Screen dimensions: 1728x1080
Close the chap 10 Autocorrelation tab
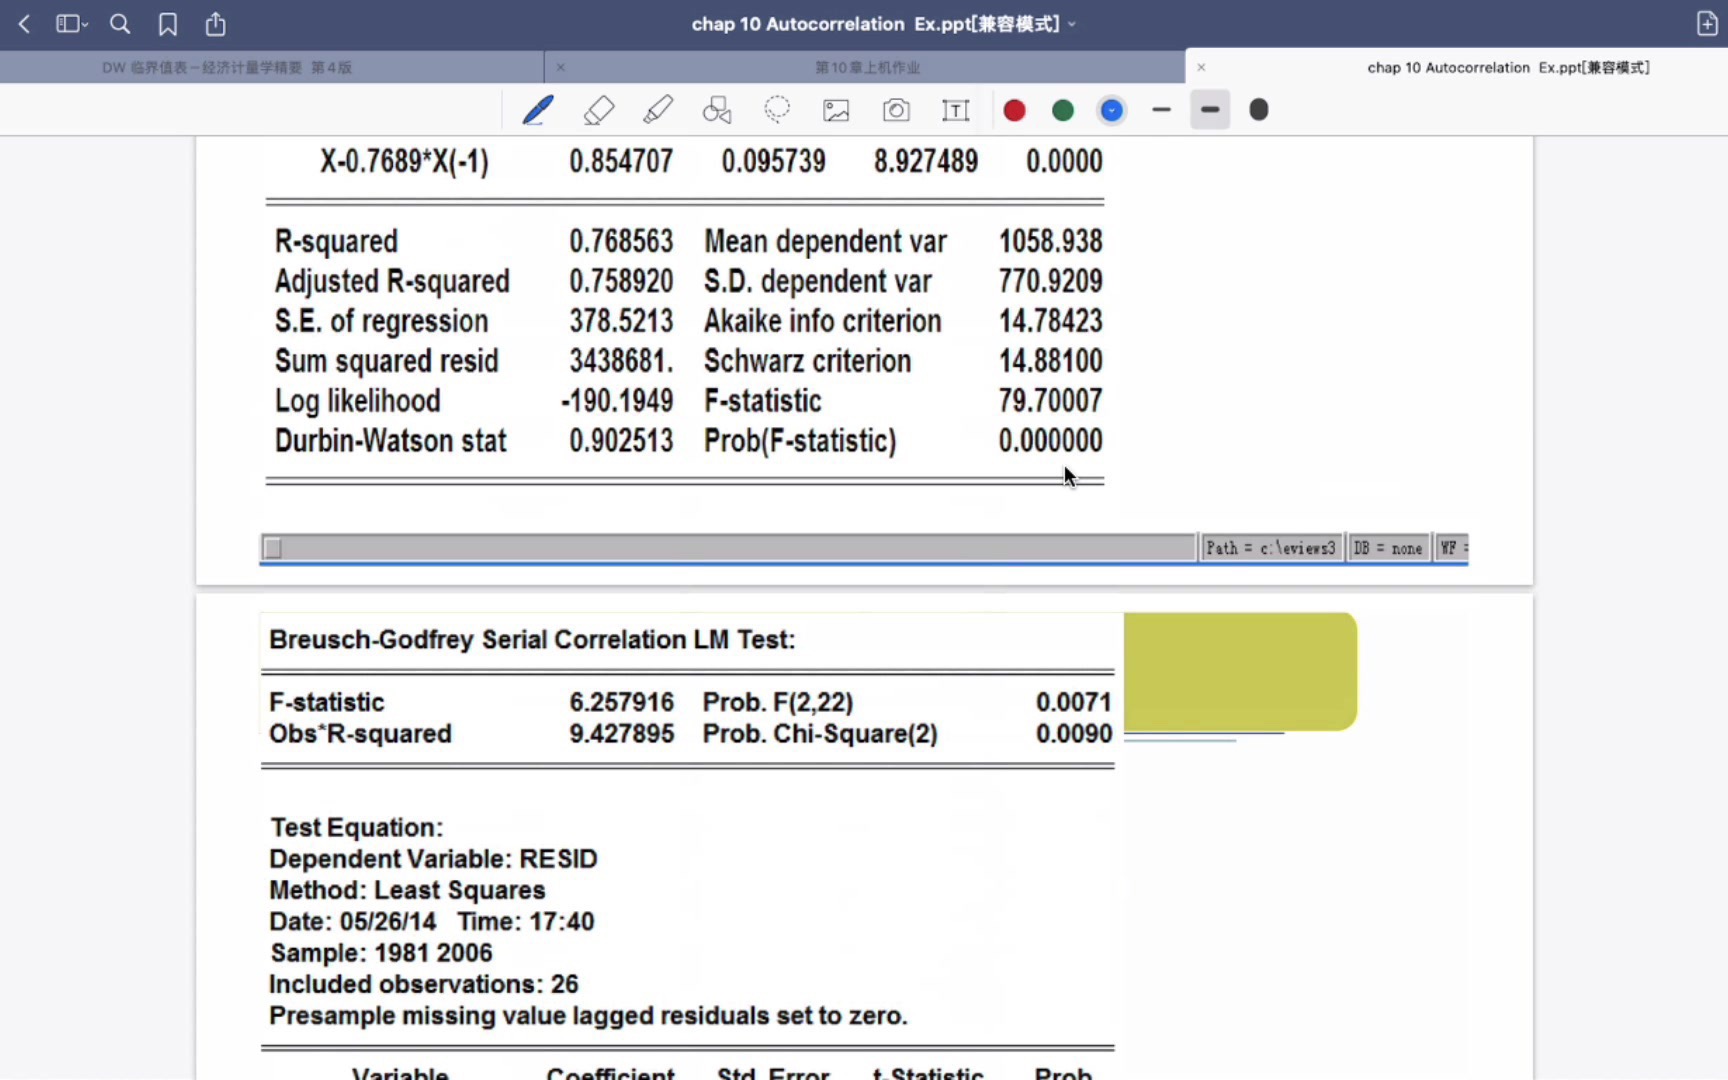[1201, 67]
